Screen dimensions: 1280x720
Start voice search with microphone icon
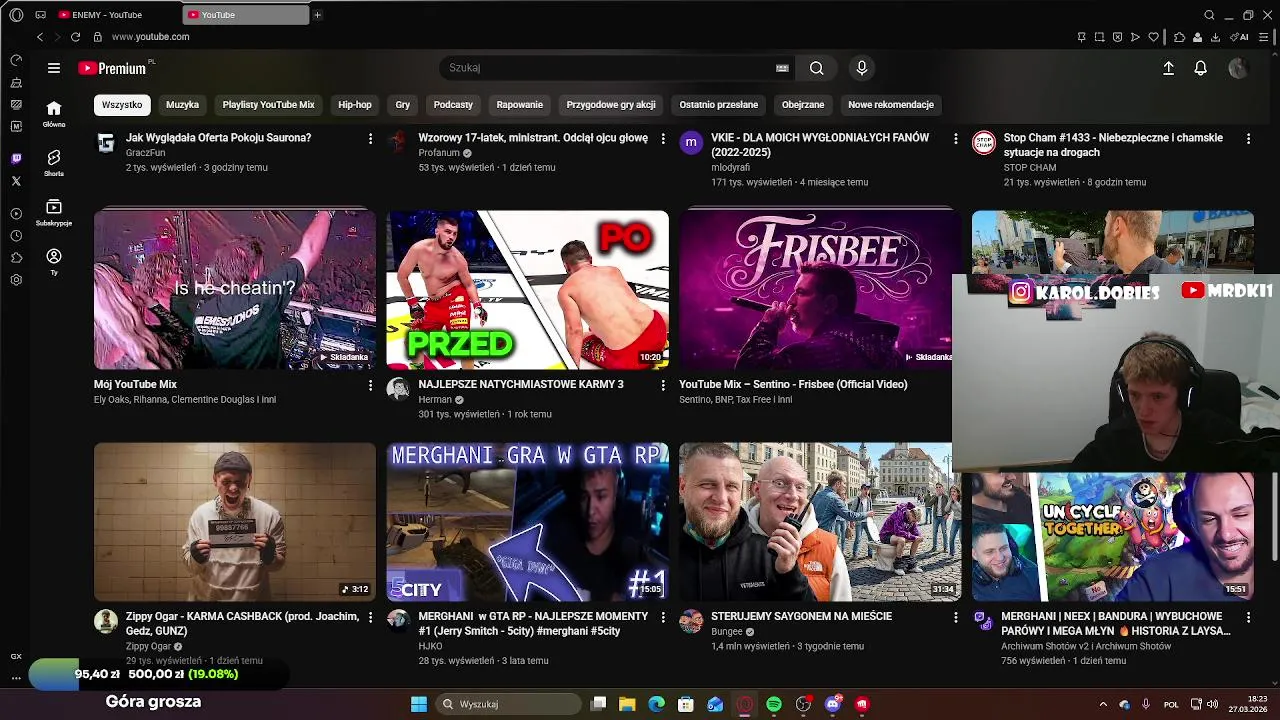point(861,68)
